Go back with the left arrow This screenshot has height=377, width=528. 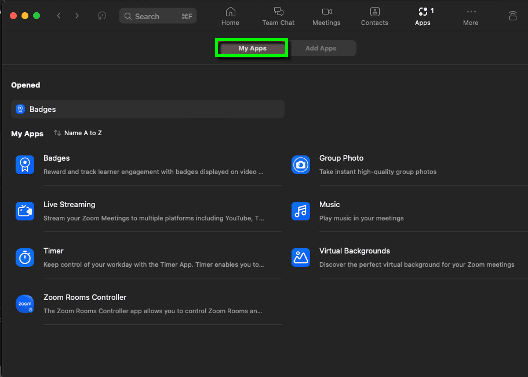click(59, 16)
